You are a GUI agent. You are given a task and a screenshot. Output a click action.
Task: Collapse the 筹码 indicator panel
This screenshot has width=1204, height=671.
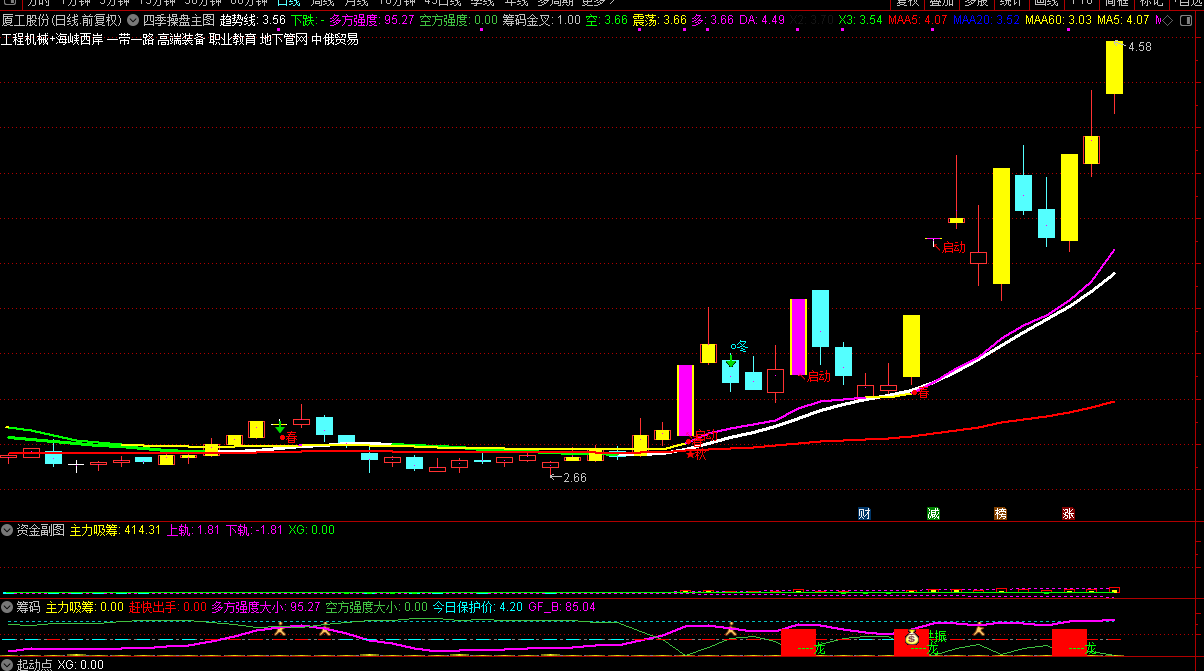coord(7,606)
